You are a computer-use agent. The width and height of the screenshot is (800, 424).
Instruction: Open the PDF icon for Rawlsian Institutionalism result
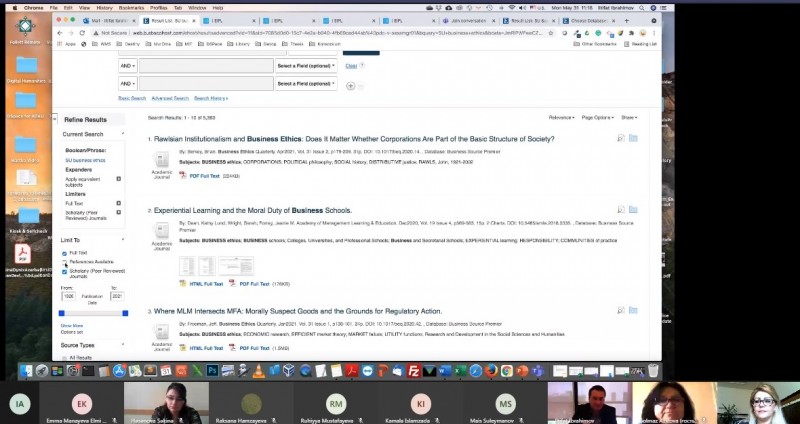pos(183,176)
